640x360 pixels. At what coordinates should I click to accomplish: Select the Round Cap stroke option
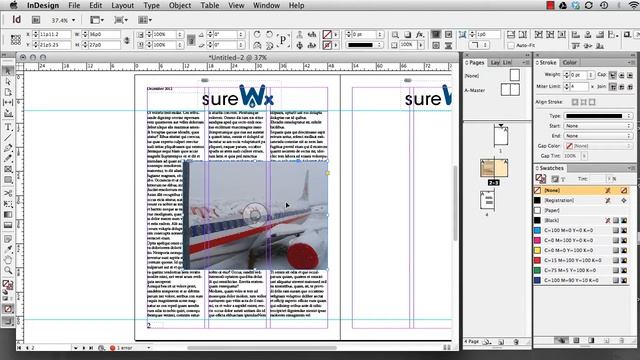[622, 75]
